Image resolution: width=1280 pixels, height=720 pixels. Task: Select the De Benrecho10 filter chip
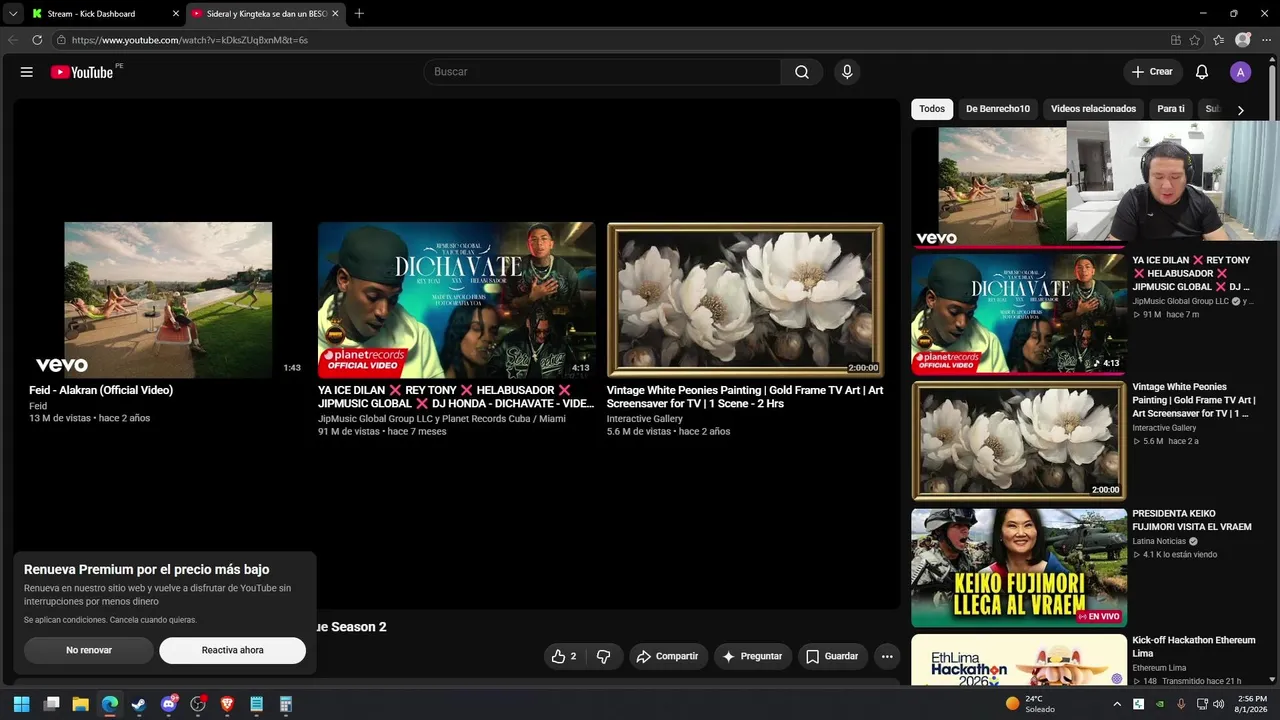(997, 109)
